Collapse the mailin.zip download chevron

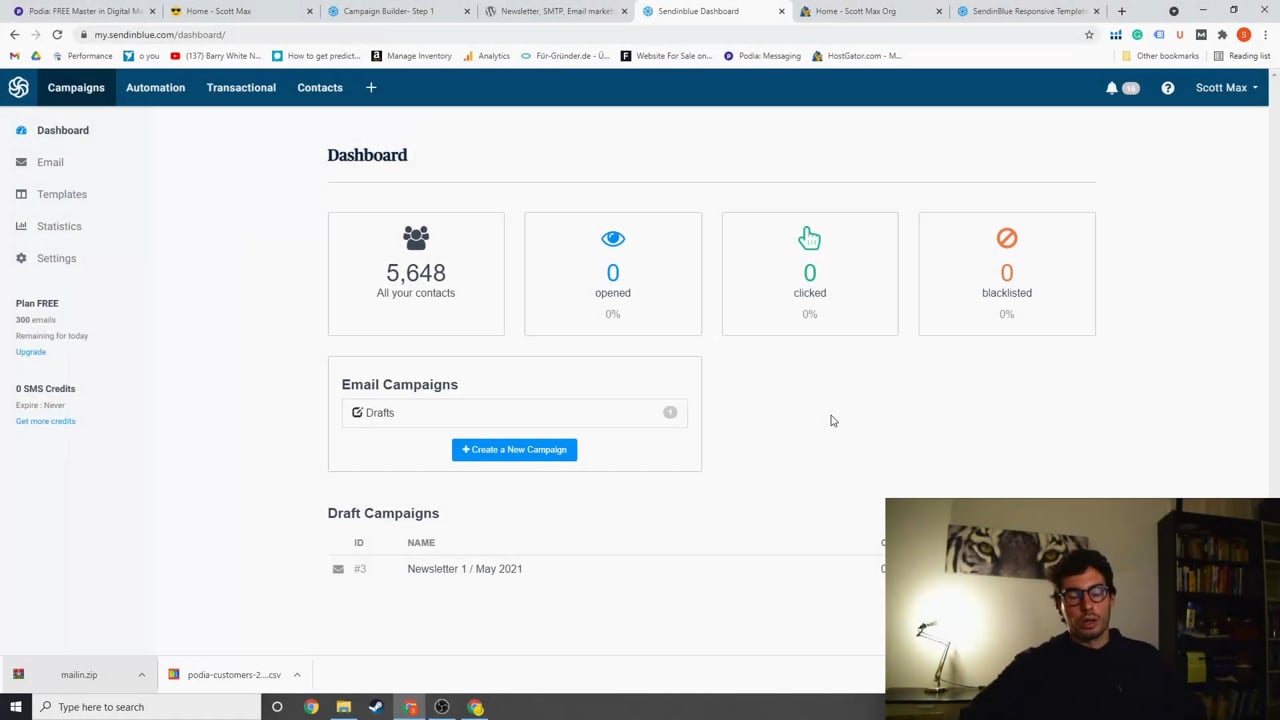(x=141, y=675)
